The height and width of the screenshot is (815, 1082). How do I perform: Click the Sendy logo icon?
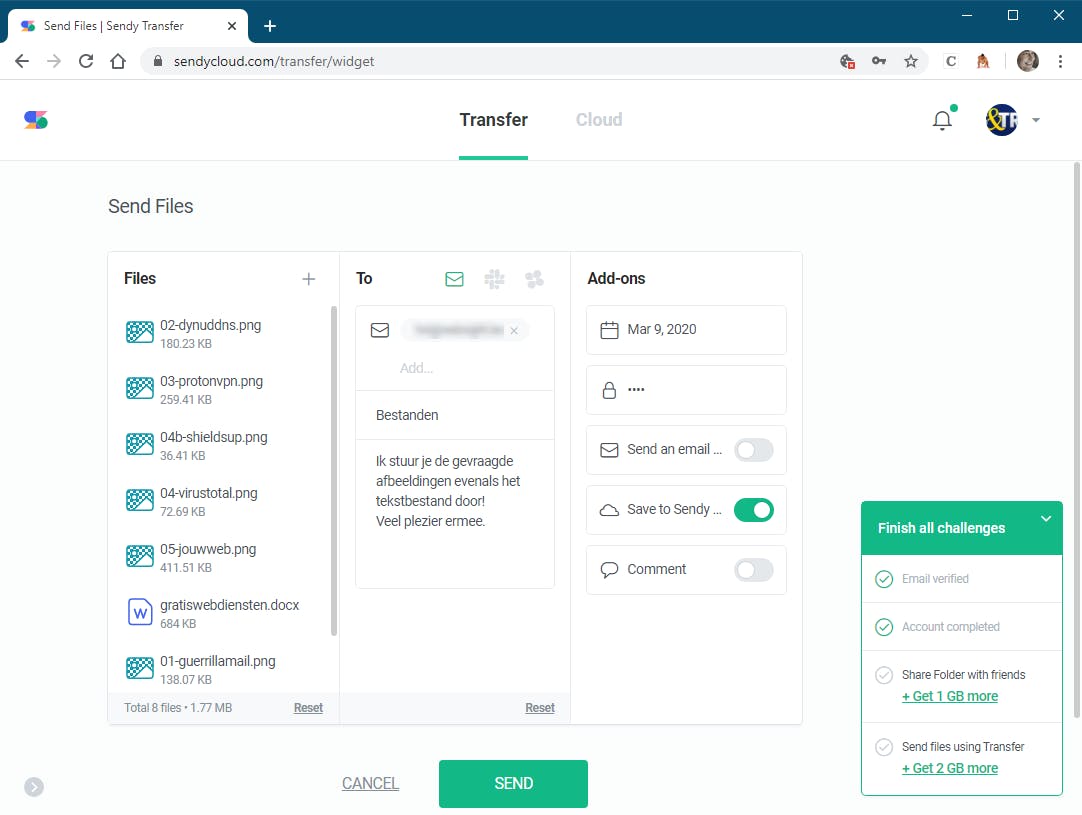pyautogui.click(x=35, y=120)
